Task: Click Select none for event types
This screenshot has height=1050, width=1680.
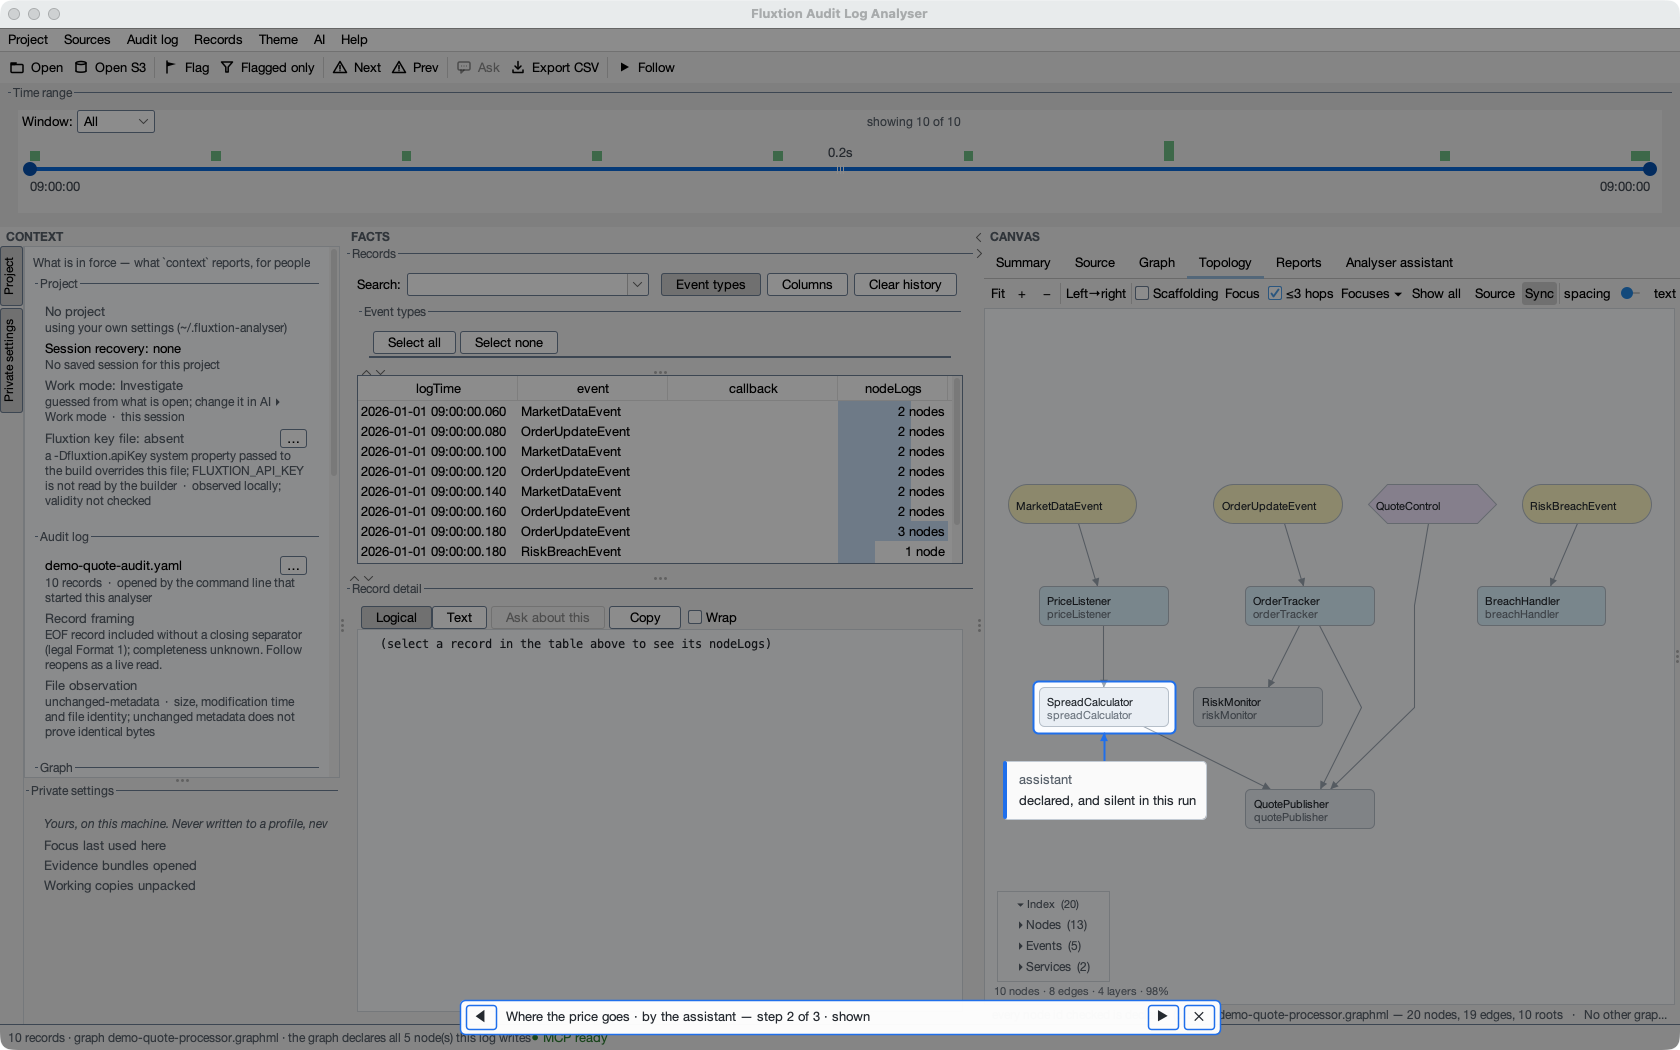Action: [x=508, y=342]
